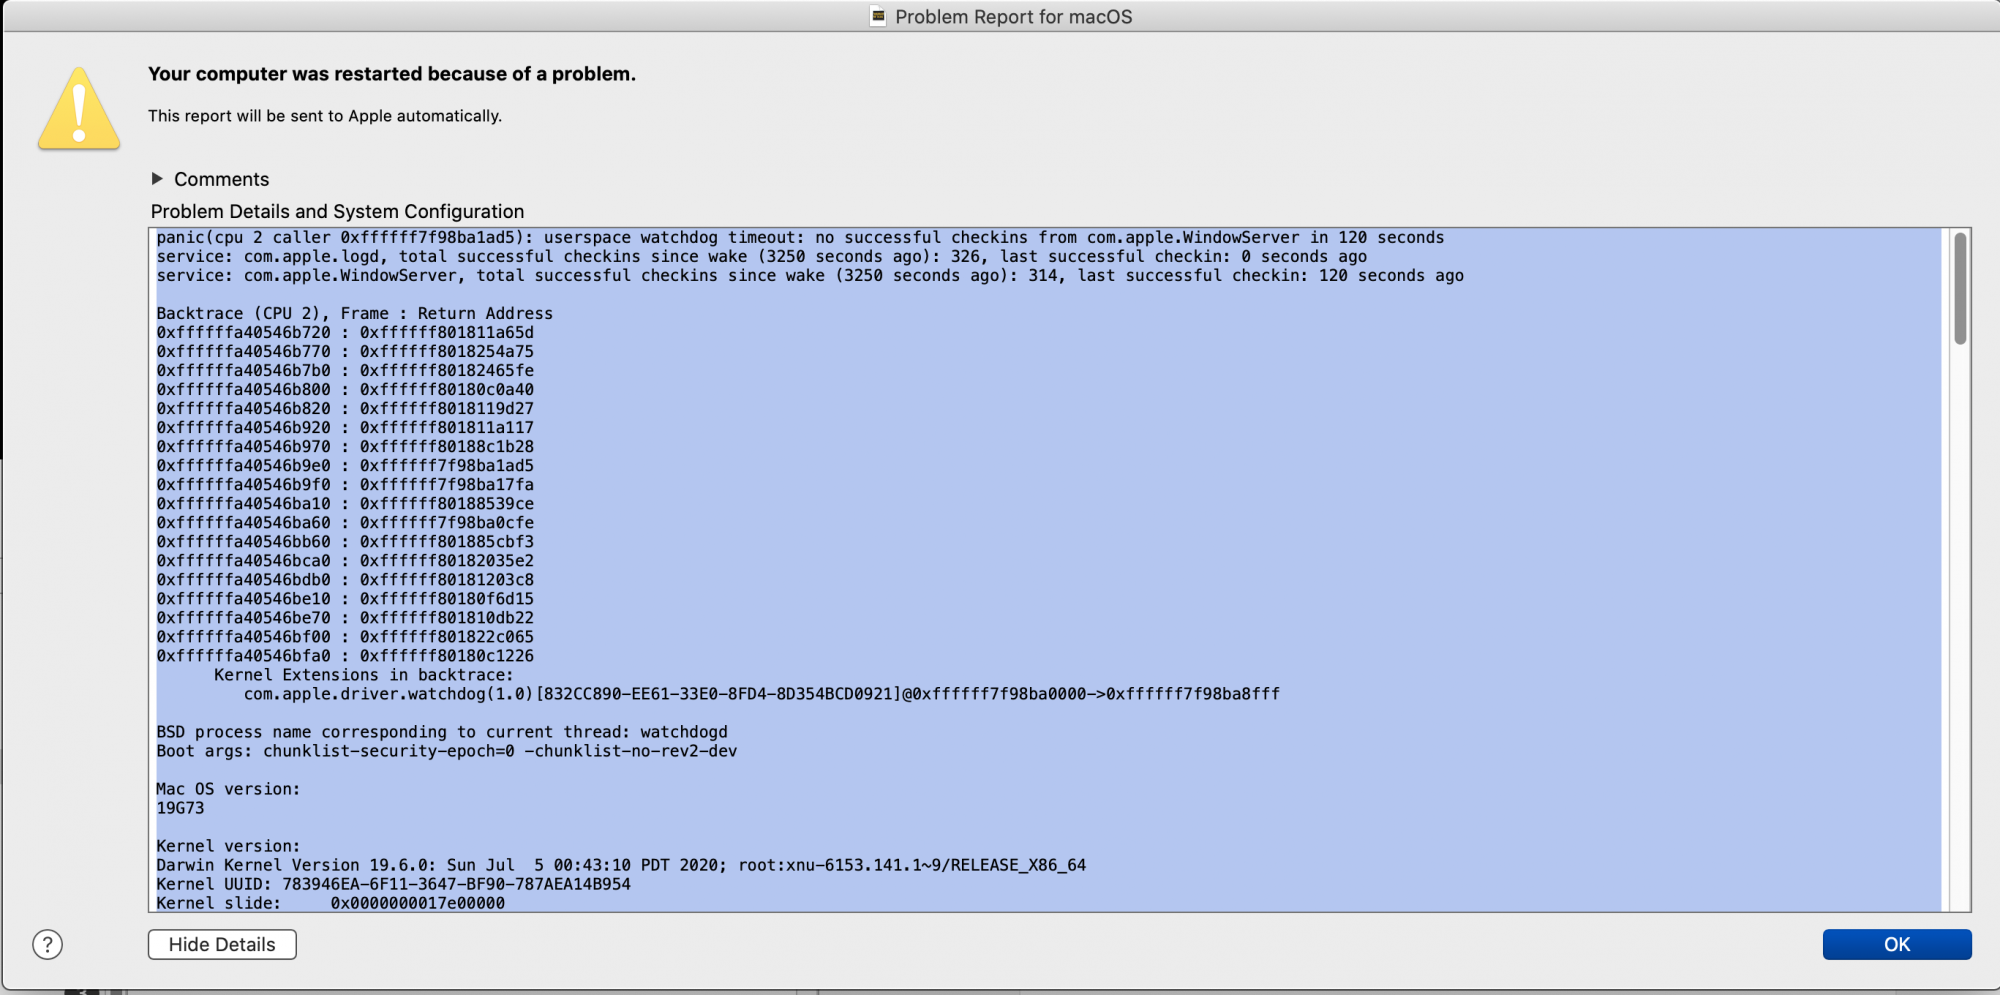Click the Hide Details button
The image size is (2000, 995).
[222, 944]
